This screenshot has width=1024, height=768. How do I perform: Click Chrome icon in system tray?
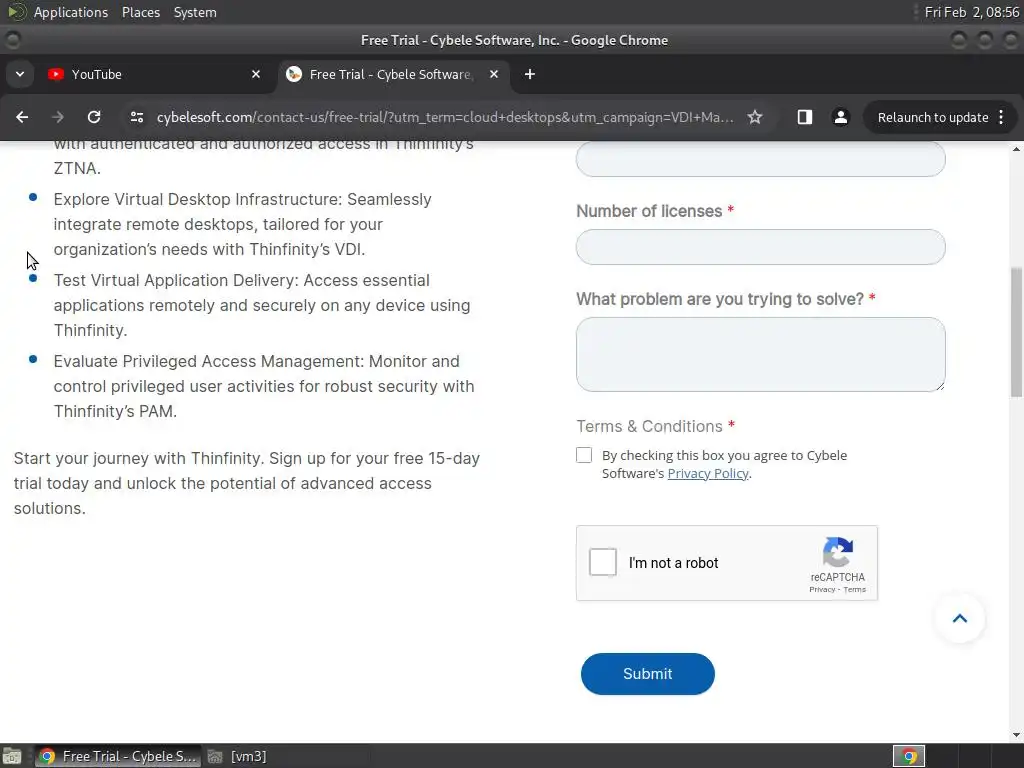[909, 756]
